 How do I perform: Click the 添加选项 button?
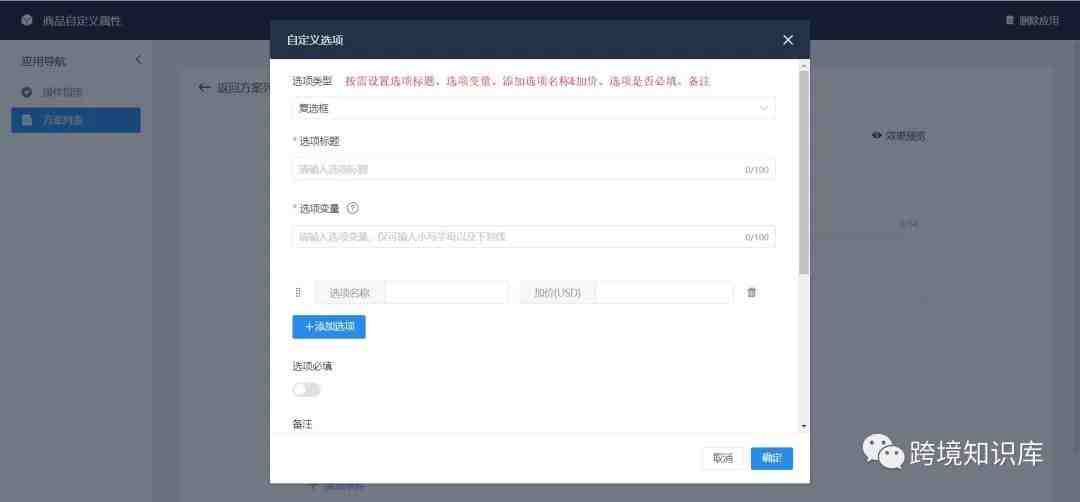point(329,327)
